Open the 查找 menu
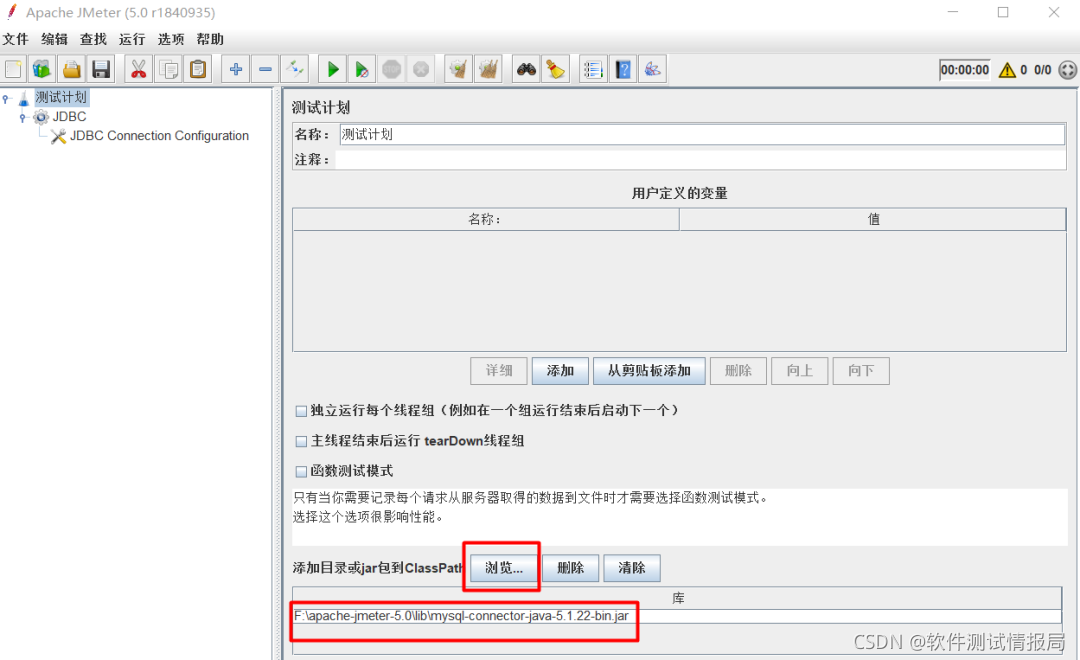The image size is (1080, 660). pos(93,39)
